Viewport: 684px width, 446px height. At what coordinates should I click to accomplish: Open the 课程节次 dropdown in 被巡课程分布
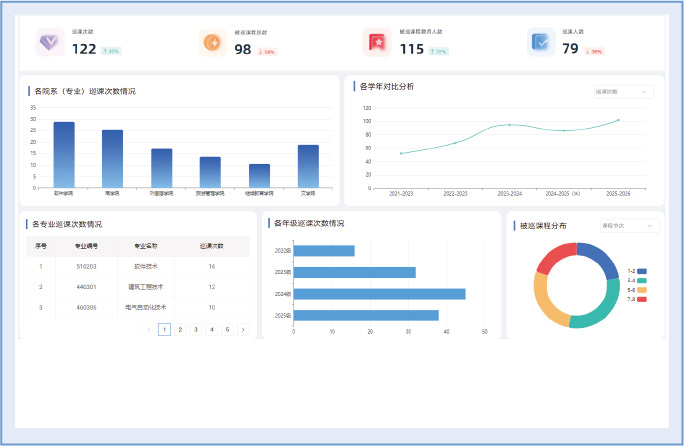(x=629, y=226)
